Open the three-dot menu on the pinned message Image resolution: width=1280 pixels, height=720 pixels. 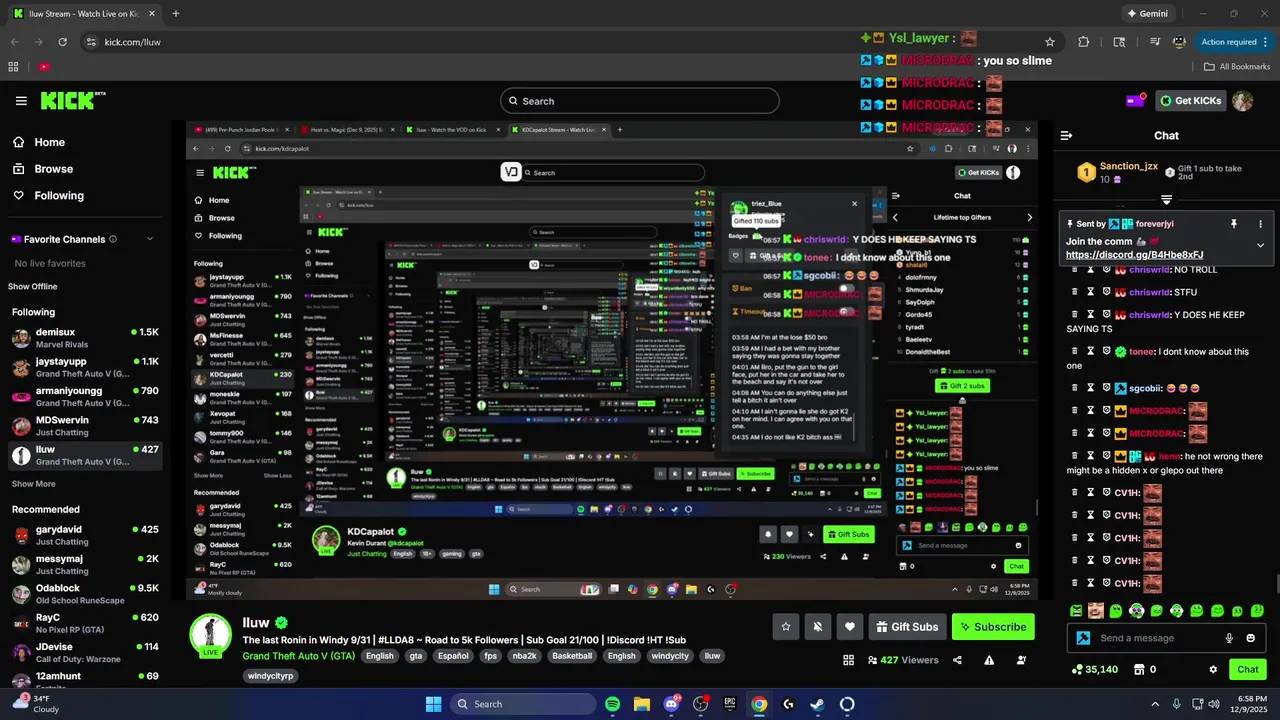[x=1260, y=224]
